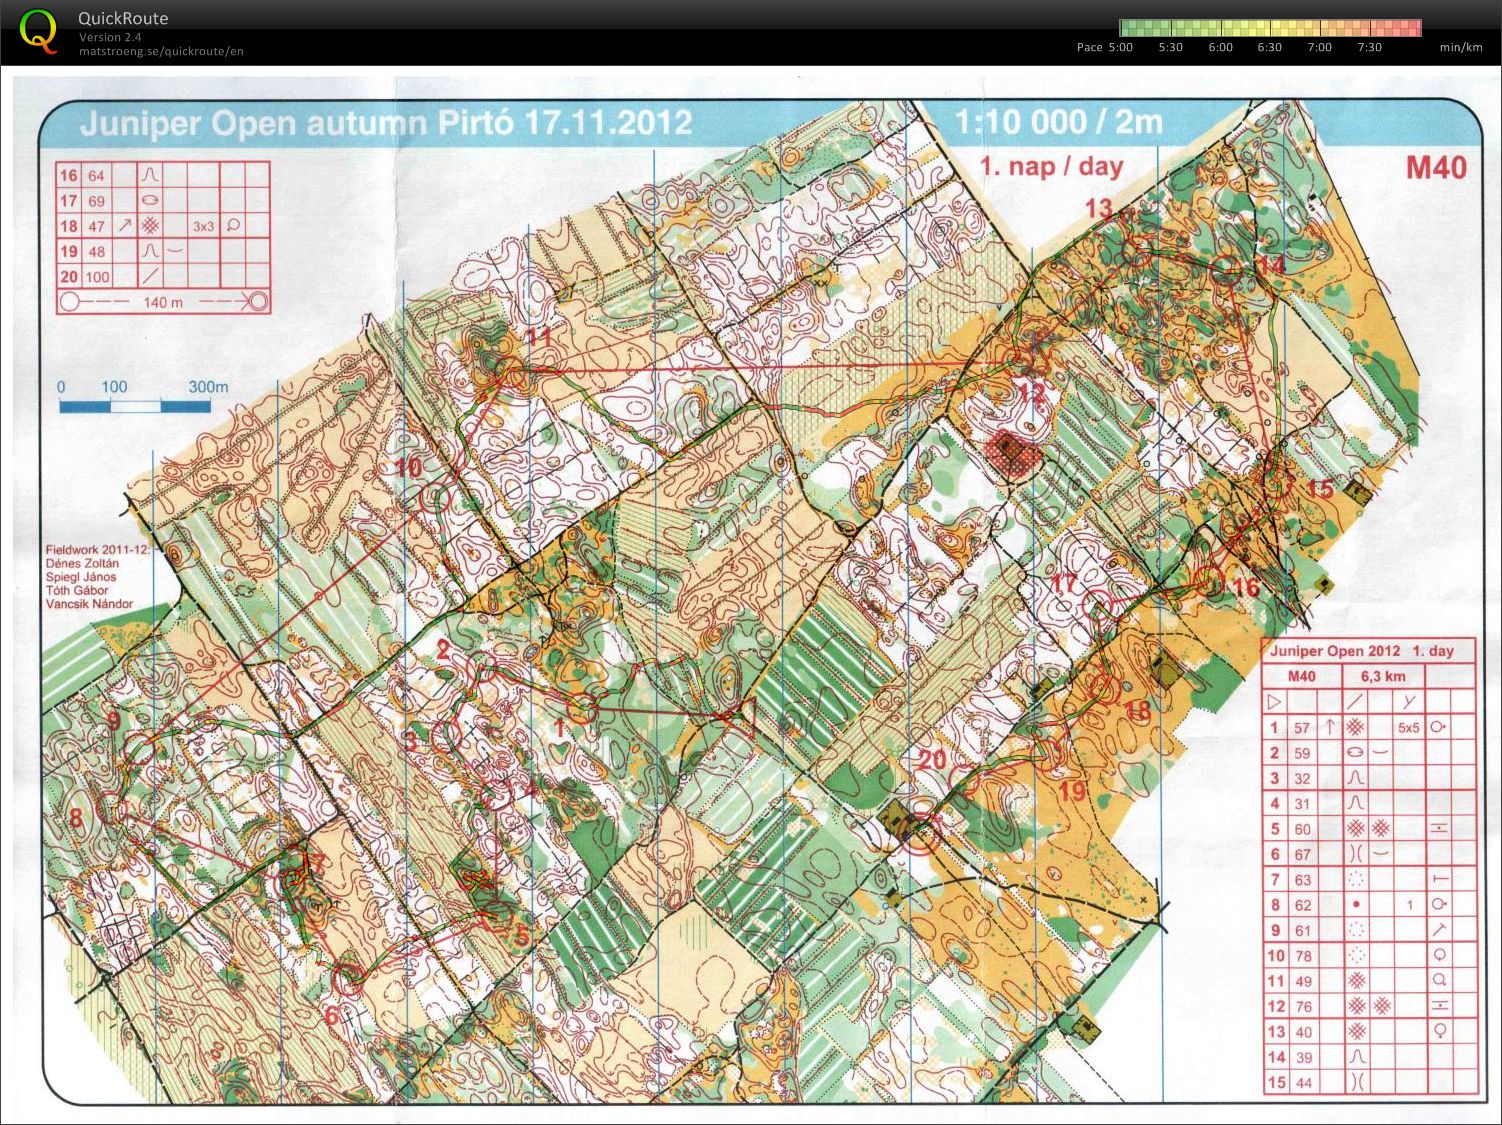Click the 7:30 pace legend label
Screen dimensions: 1502x1125
[1370, 47]
